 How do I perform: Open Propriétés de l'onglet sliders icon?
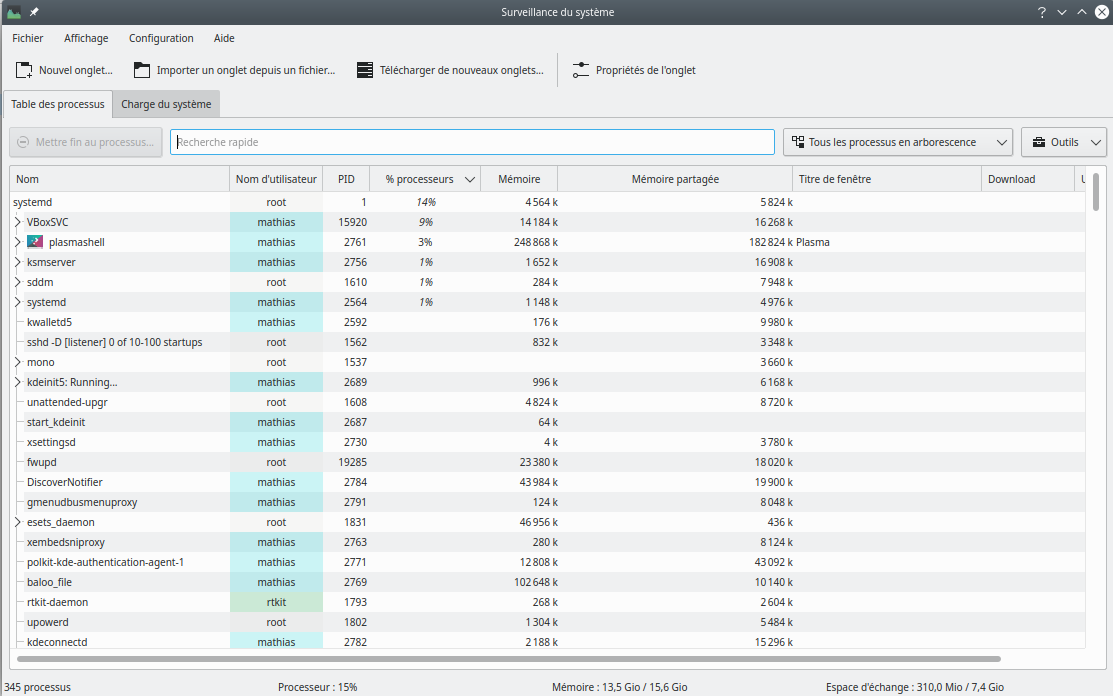click(x=581, y=70)
